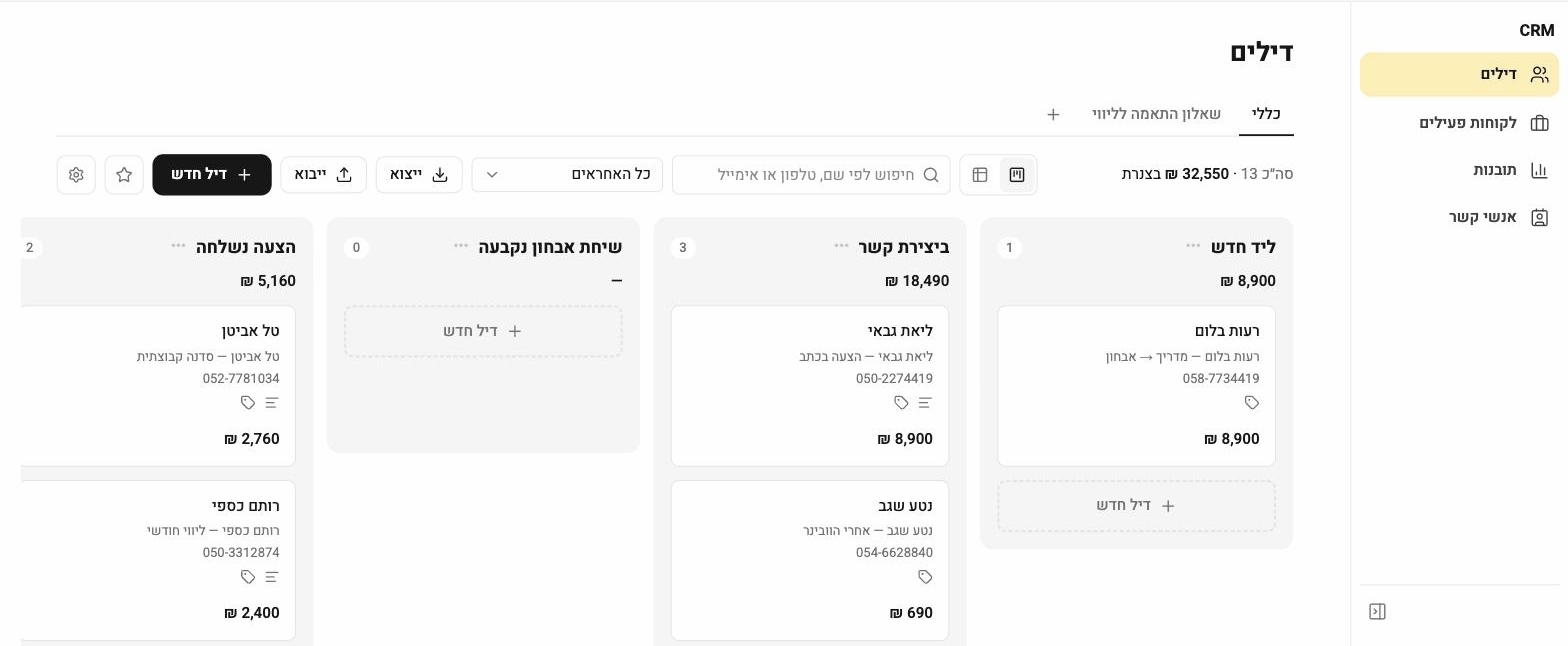This screenshot has width=1568, height=646.
Task: Click tag icon on טל אביטן card
Action: 248,403
